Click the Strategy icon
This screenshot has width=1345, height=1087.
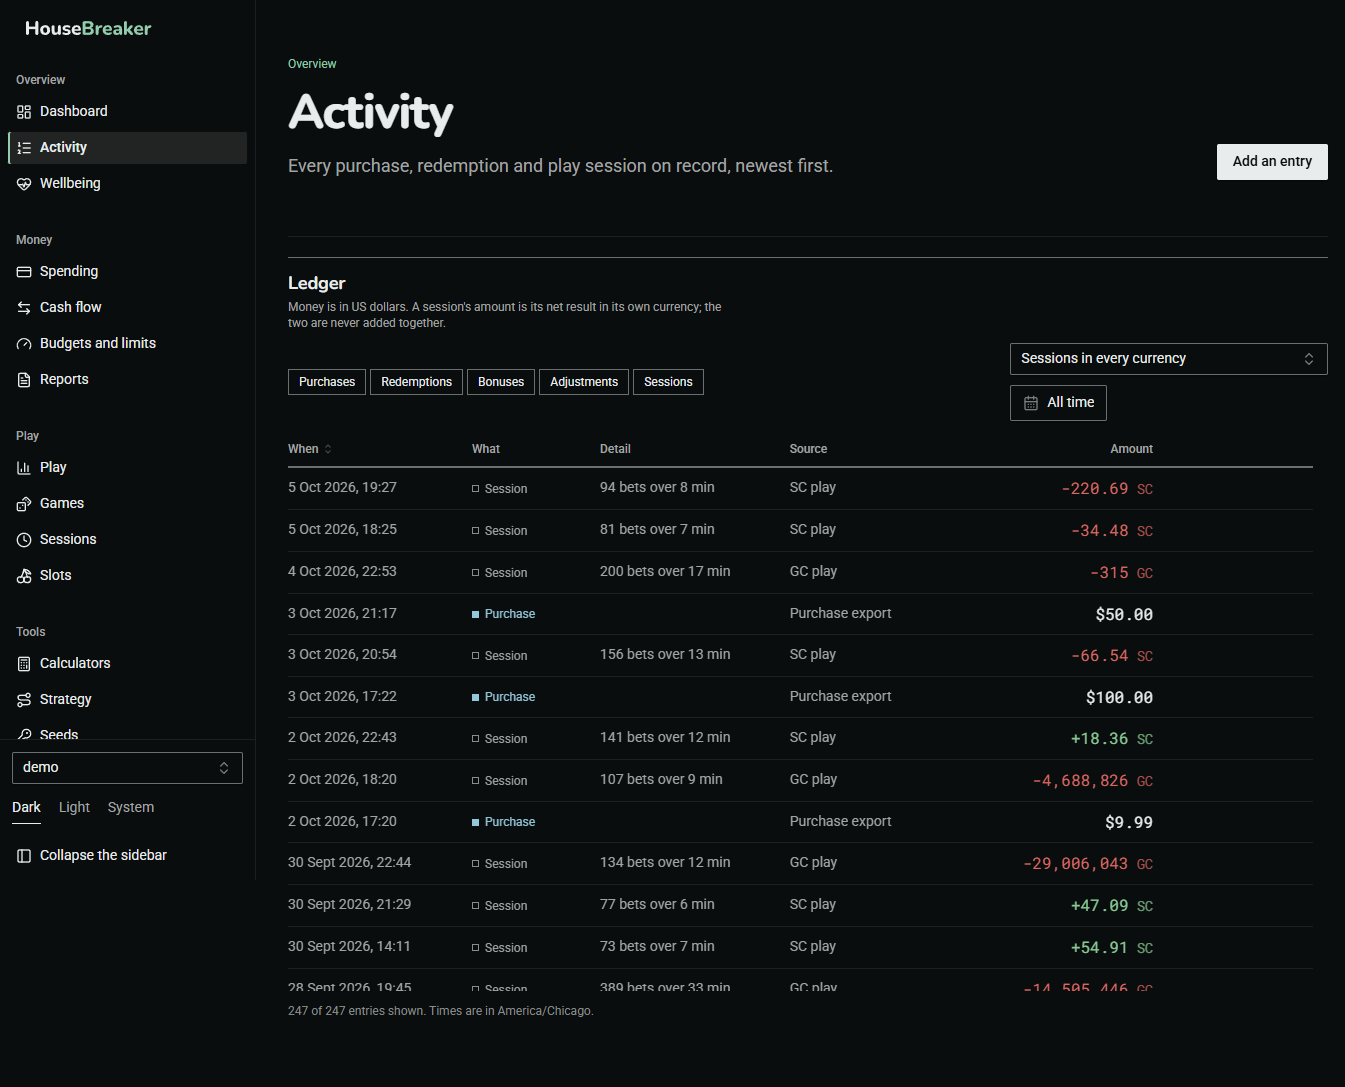(24, 700)
